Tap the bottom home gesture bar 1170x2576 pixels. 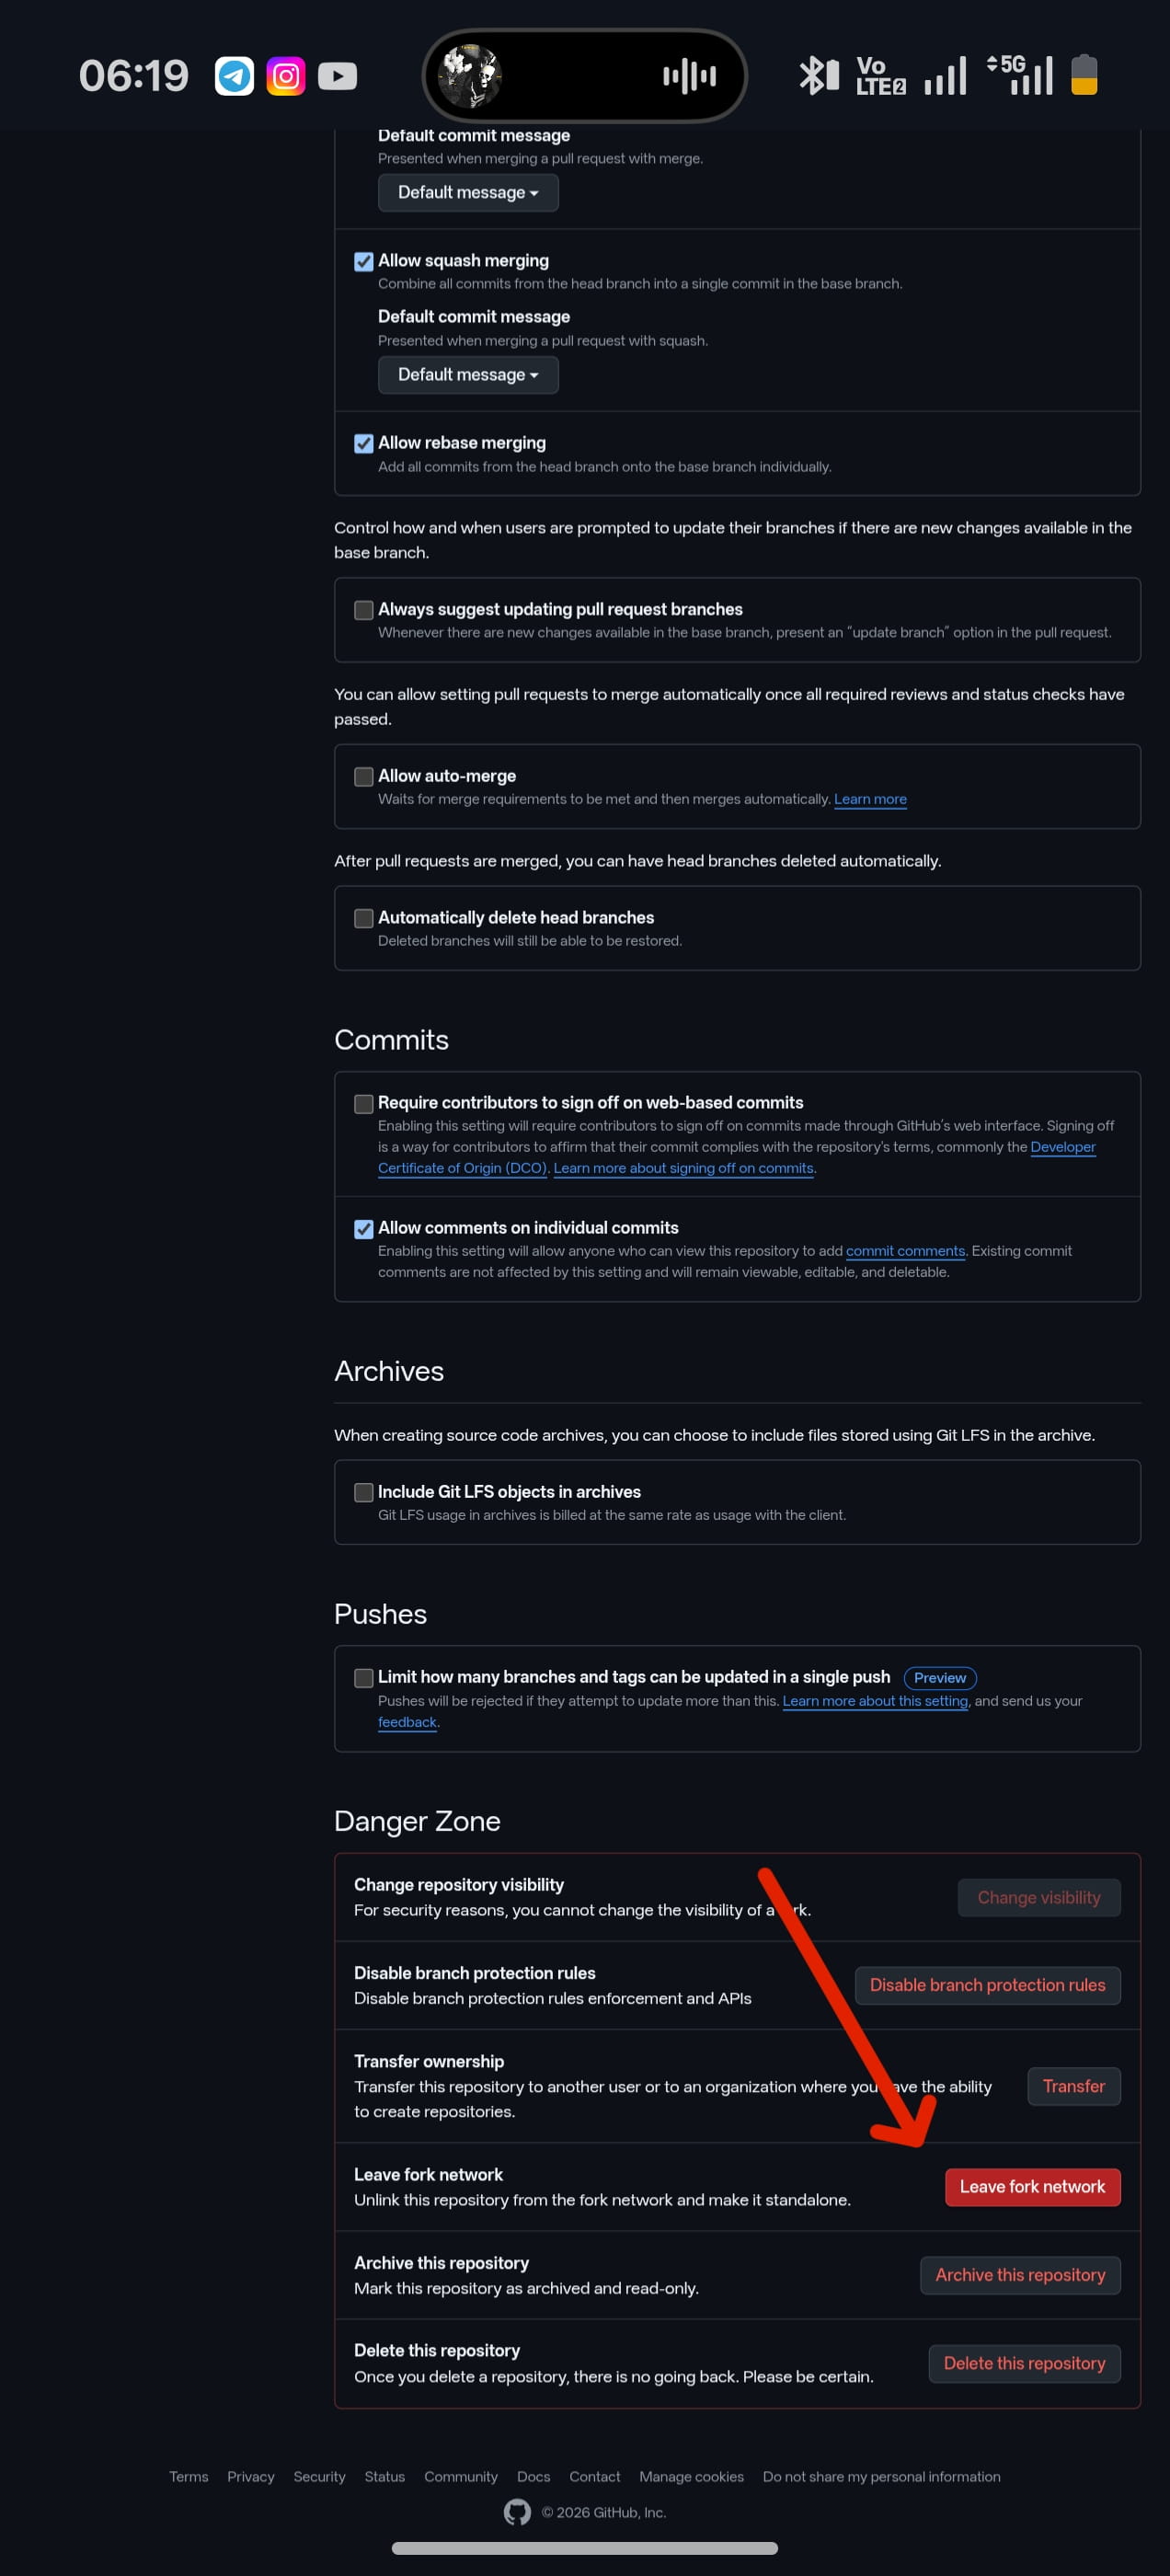click(585, 2547)
